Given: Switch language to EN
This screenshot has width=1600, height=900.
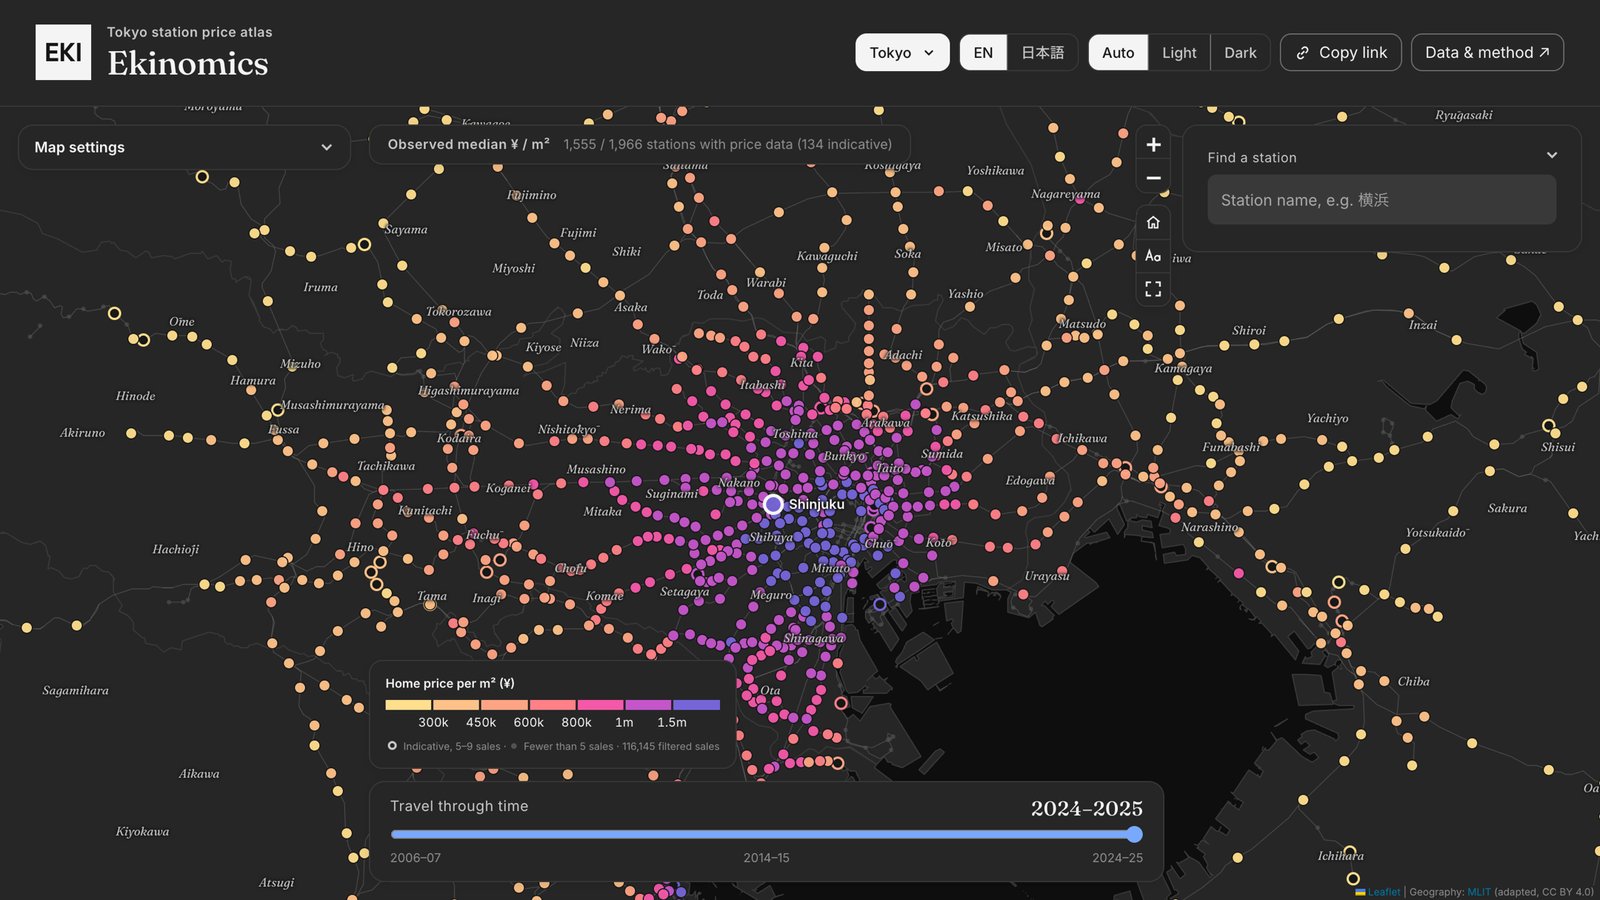Looking at the screenshot, I should click(983, 53).
